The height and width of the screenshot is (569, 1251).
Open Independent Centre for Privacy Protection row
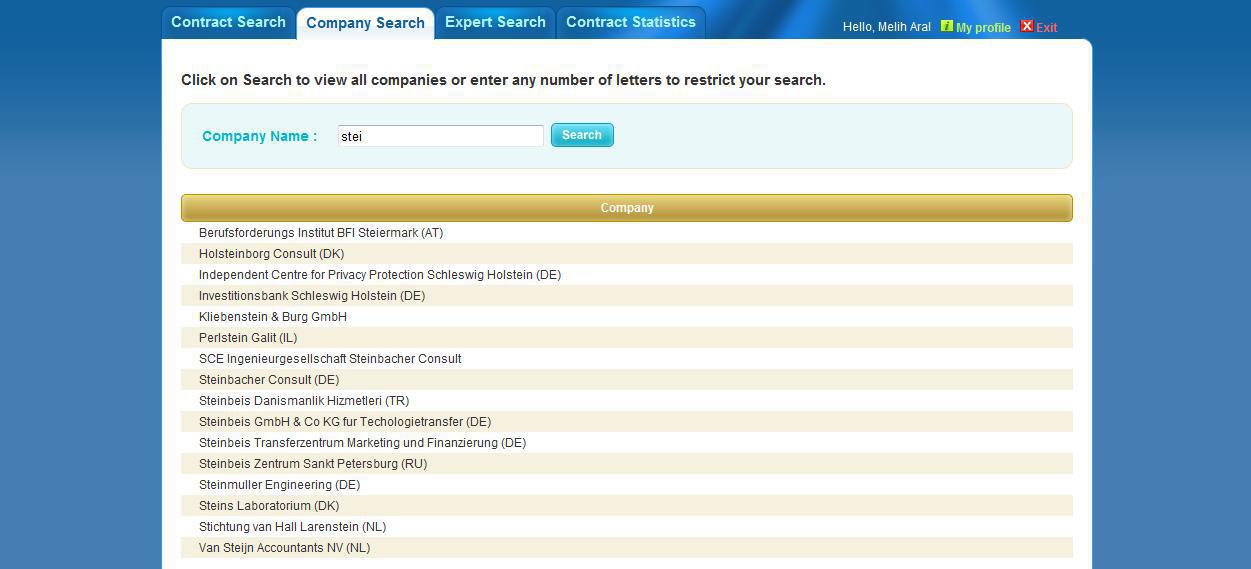627,275
